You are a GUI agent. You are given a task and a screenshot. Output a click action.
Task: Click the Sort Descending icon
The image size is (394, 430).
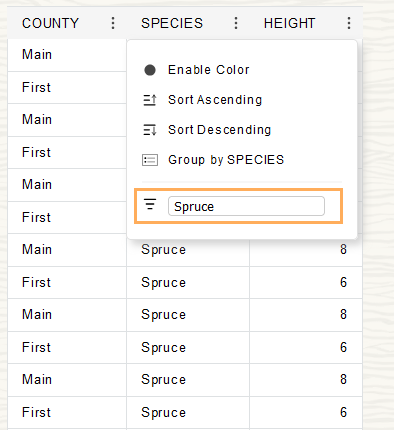coord(150,130)
